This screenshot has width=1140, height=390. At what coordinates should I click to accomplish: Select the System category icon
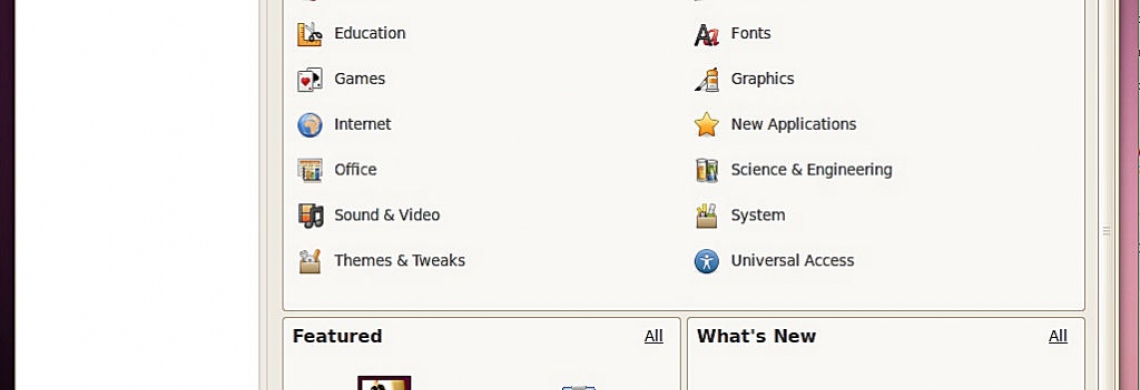tap(707, 215)
